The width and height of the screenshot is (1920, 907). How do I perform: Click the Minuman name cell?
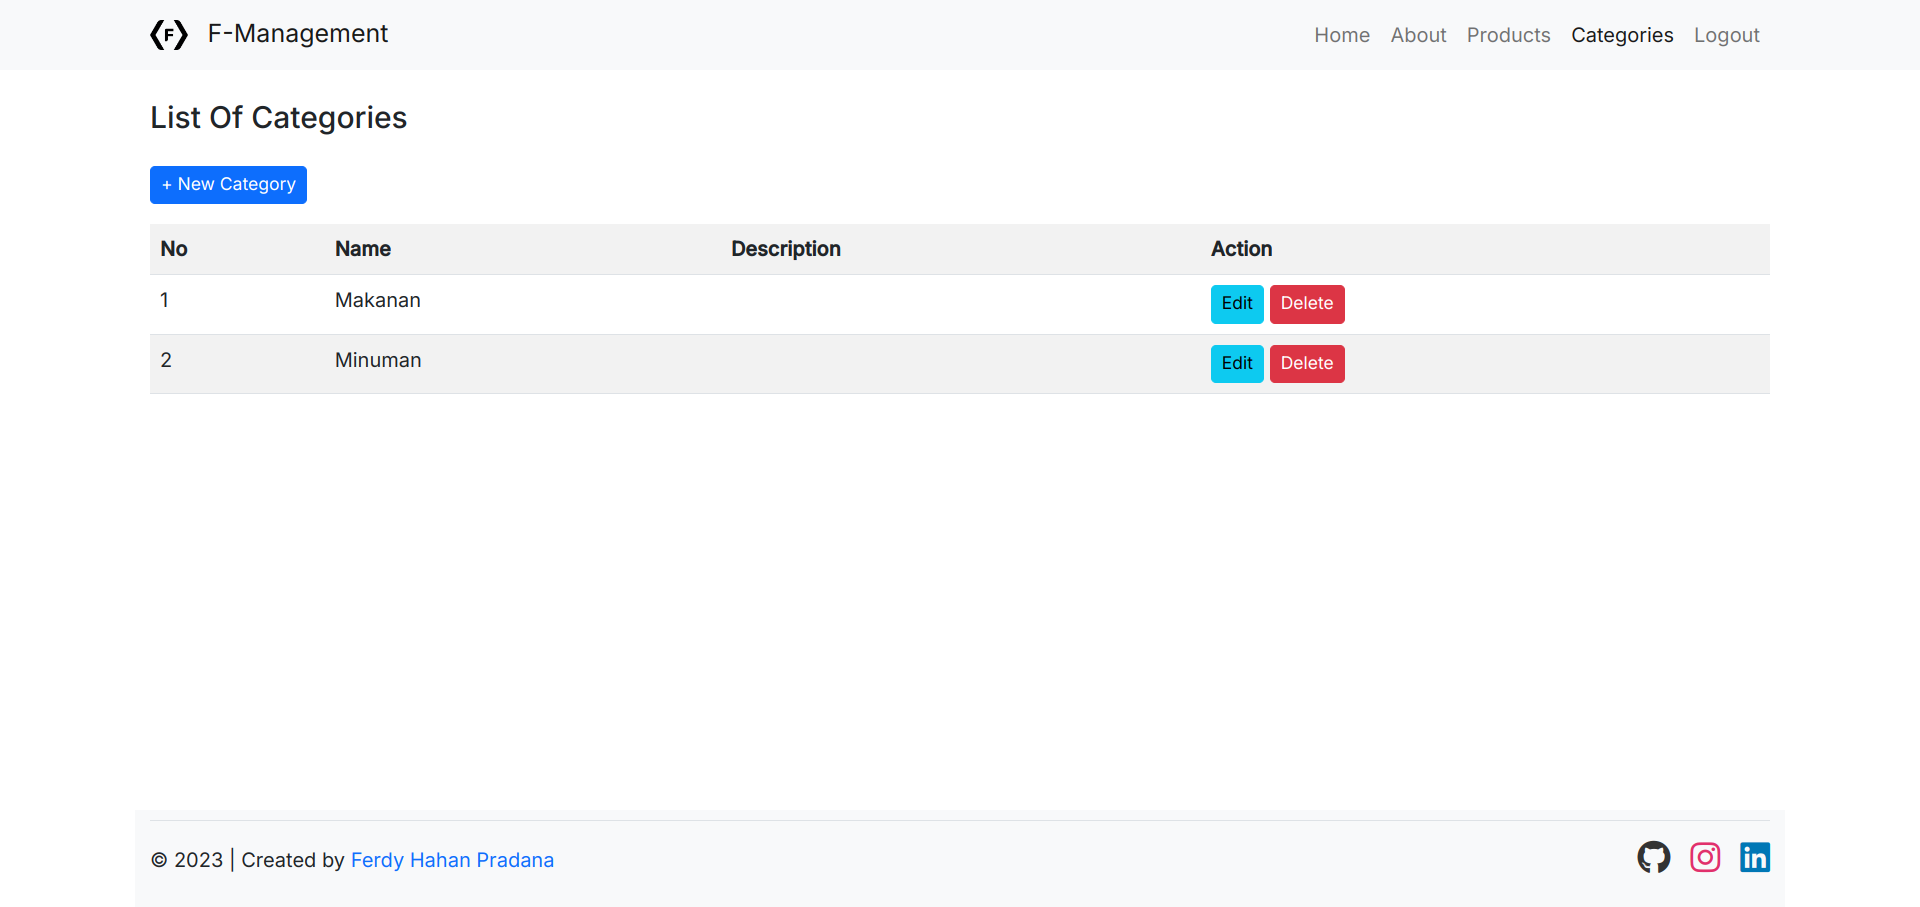tap(378, 361)
